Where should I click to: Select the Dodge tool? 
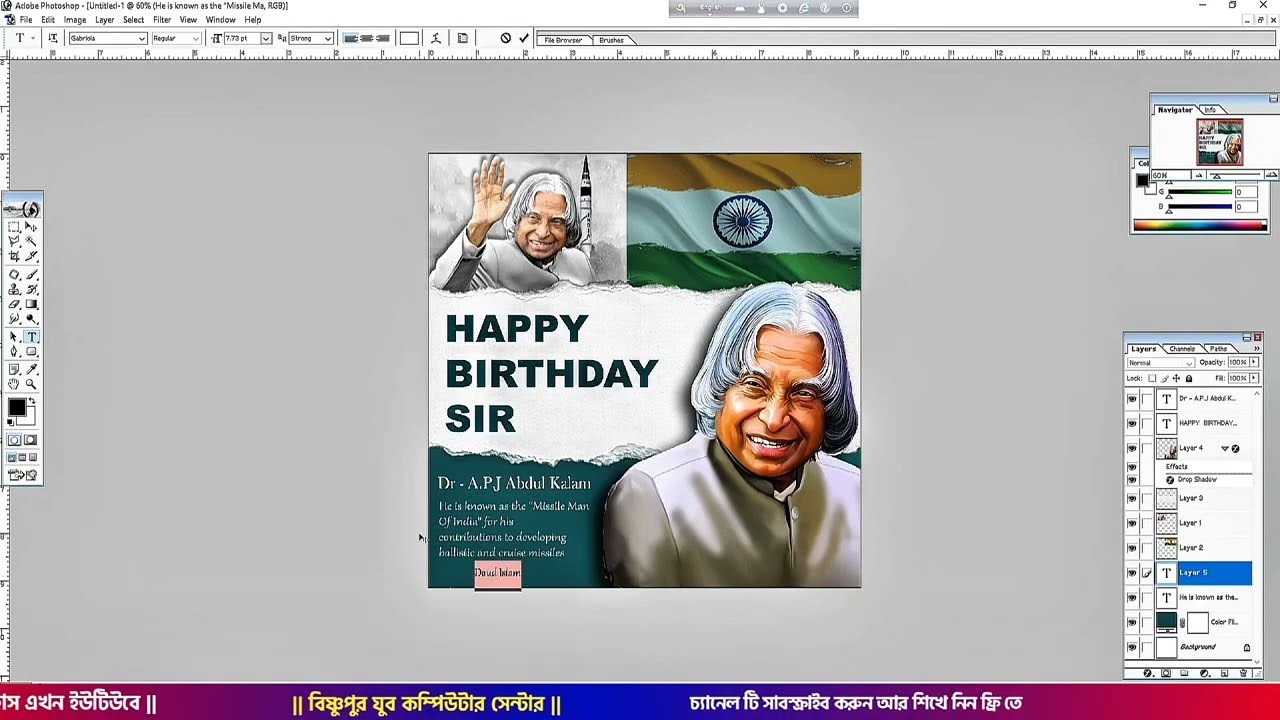31,318
